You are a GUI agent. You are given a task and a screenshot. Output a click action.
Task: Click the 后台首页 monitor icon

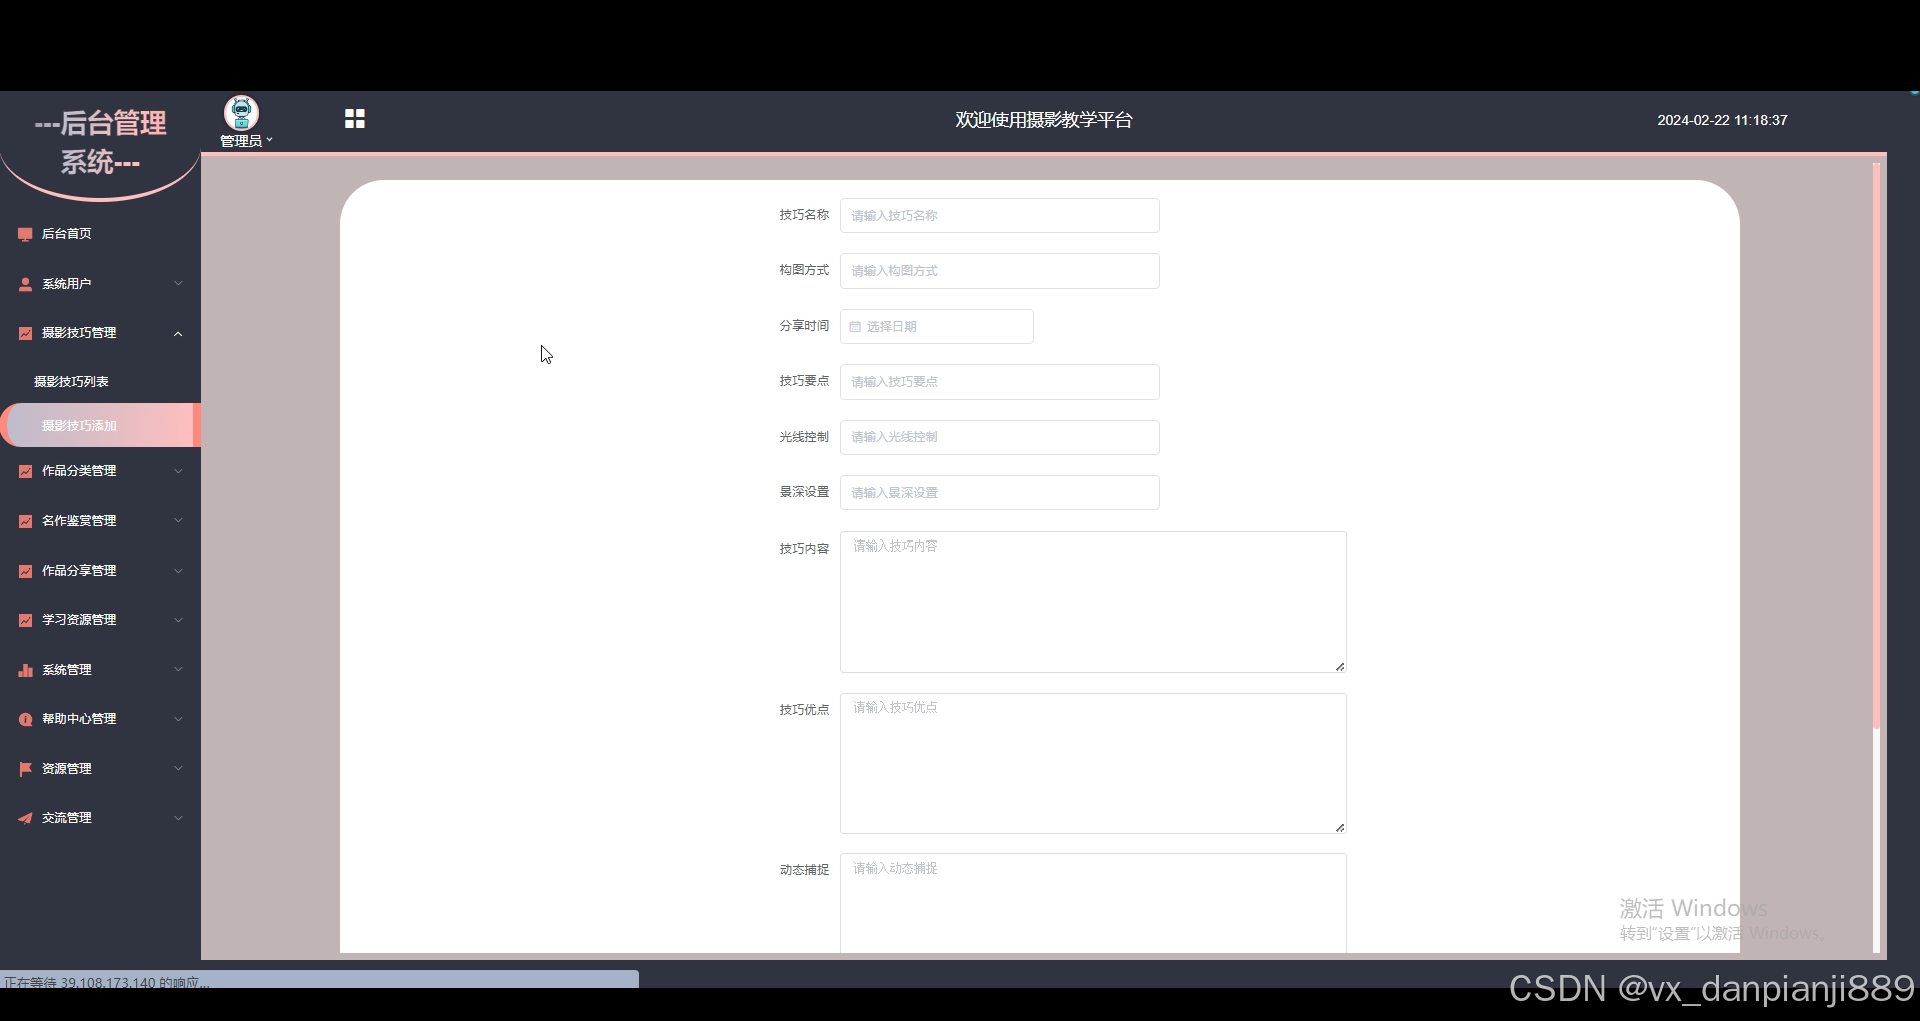26,234
